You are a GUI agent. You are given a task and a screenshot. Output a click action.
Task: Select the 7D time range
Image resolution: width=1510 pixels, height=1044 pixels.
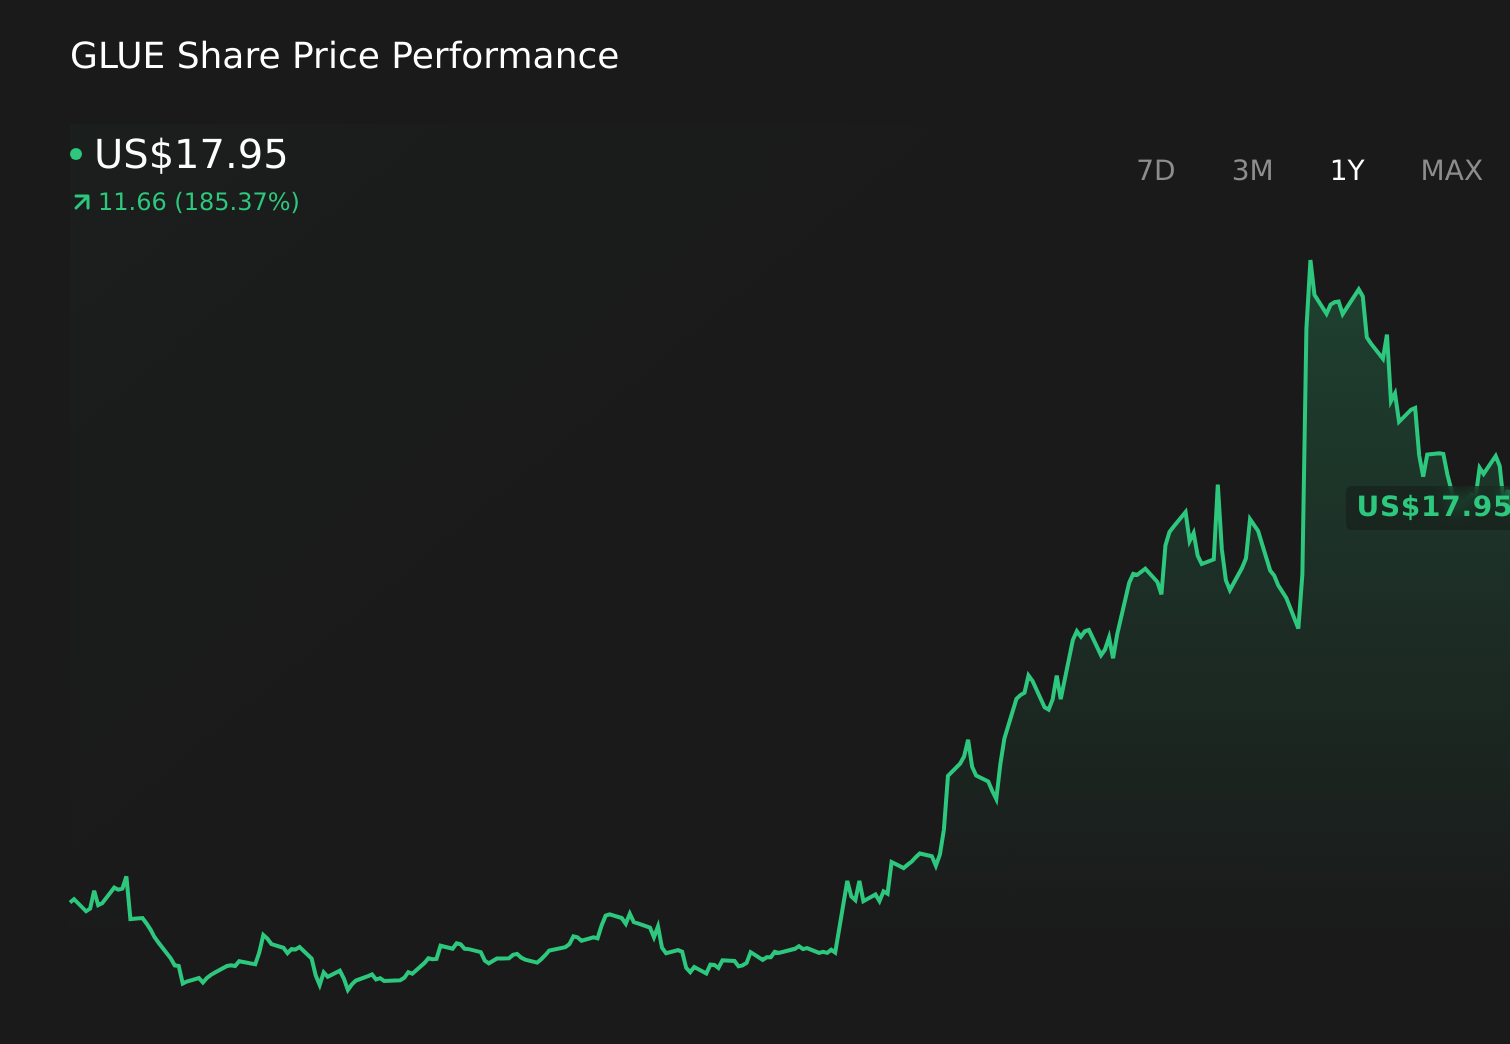tap(1156, 171)
